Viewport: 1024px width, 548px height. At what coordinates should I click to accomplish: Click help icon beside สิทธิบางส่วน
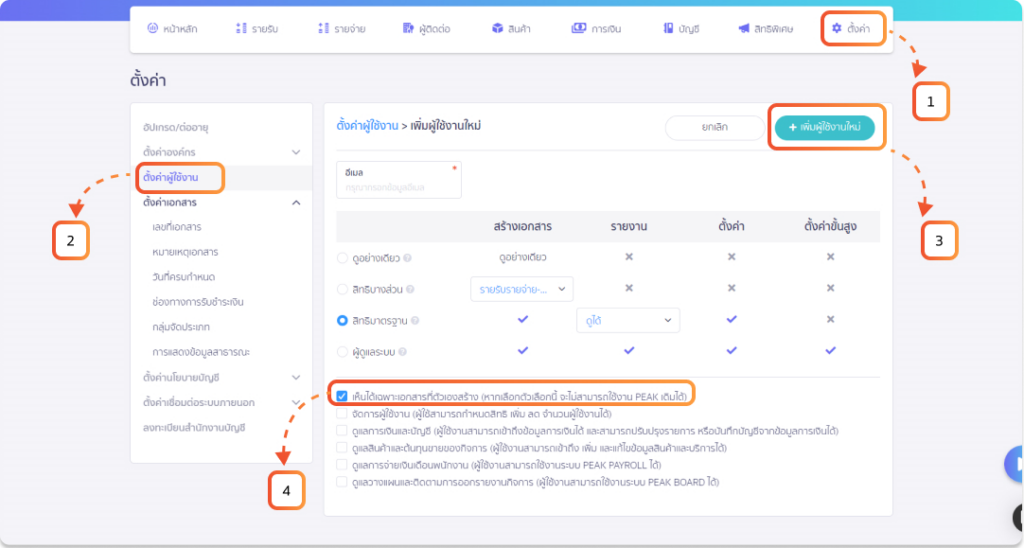(x=408, y=289)
